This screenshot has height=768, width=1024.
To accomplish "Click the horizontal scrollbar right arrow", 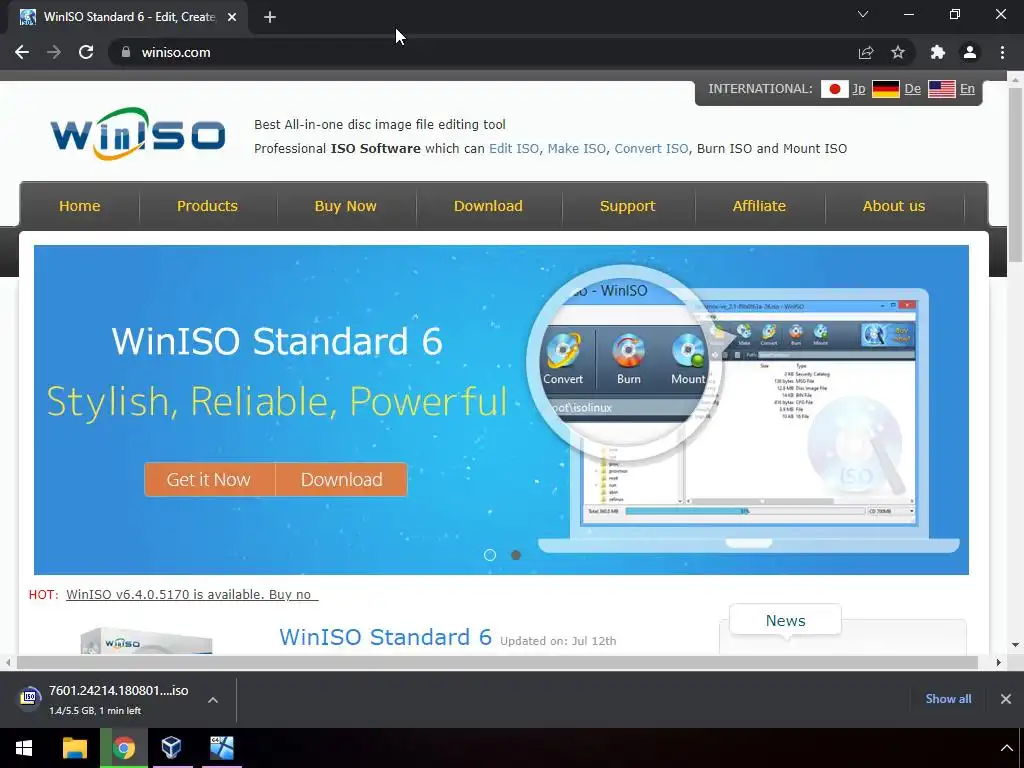I will 999,662.
